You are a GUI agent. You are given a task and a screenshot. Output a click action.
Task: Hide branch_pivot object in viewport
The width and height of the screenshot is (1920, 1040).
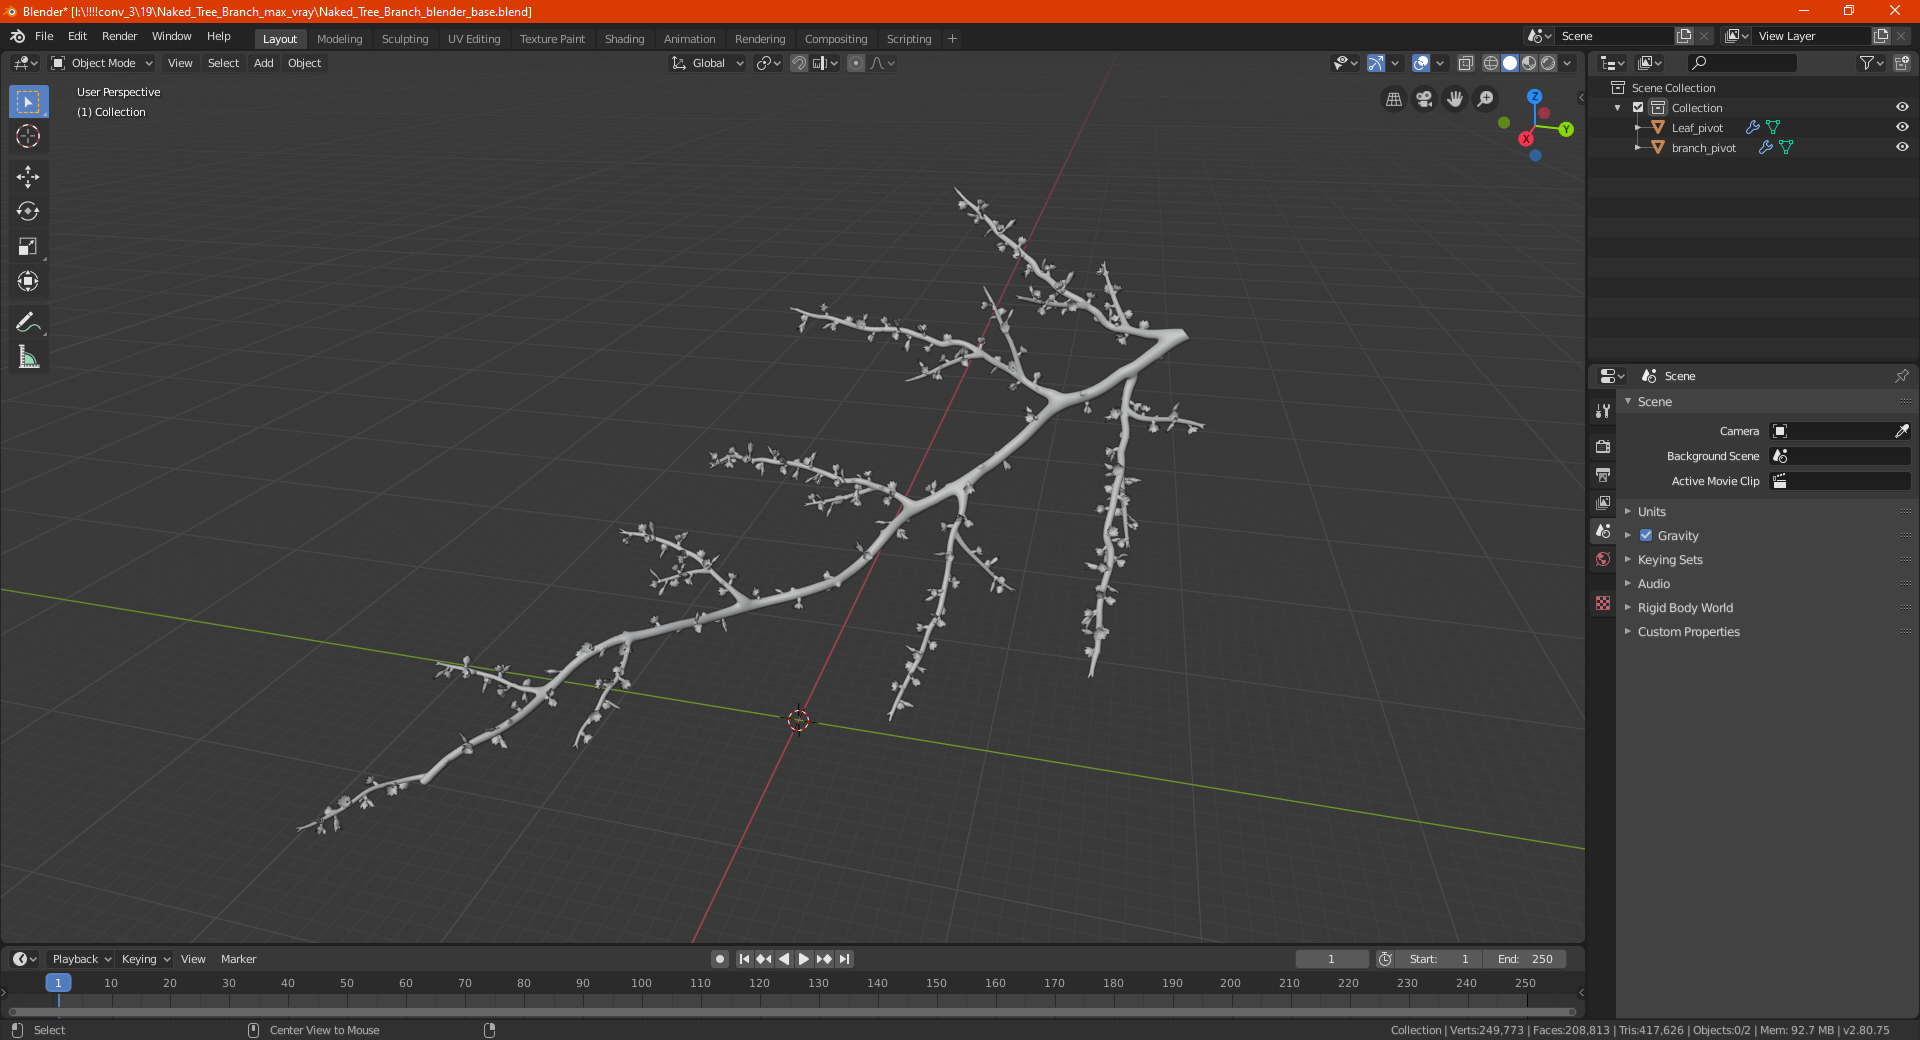pos(1902,147)
